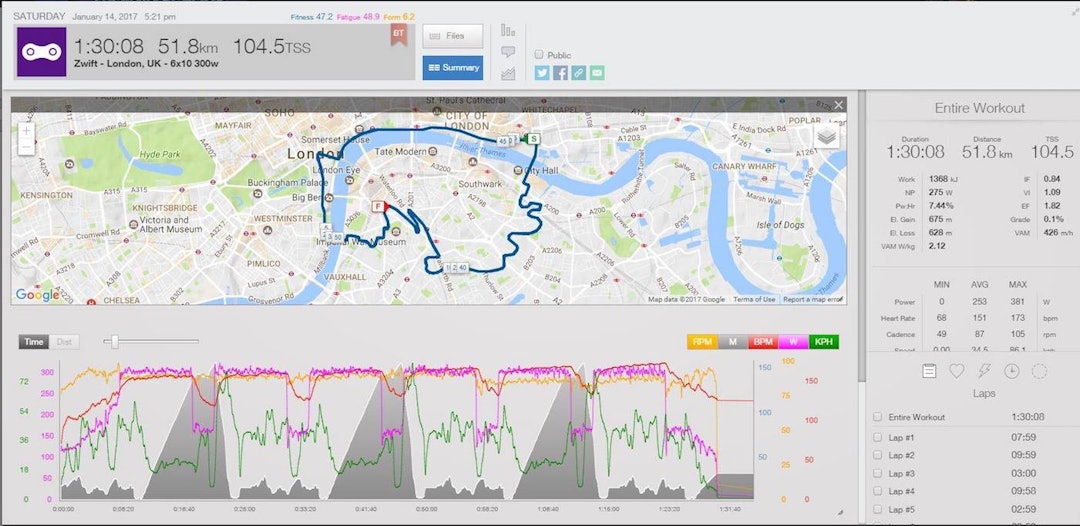Screen dimensions: 1080x526
Task: Show peak durations clock icon
Action: 1012,371
